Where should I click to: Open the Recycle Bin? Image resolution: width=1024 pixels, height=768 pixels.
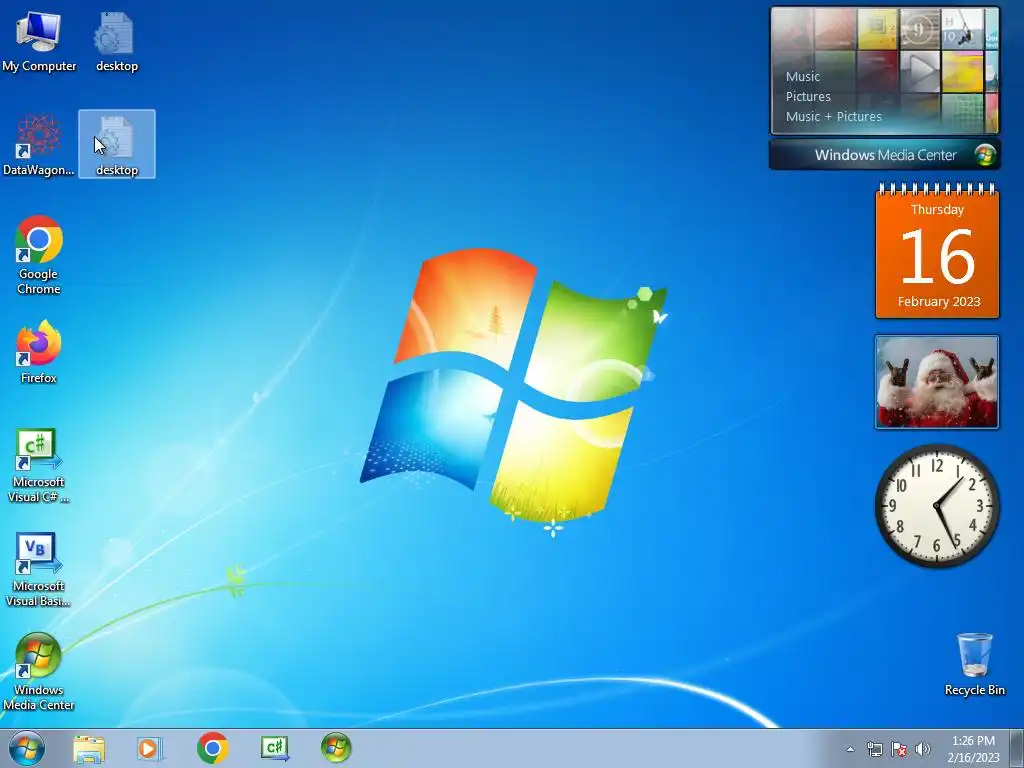click(974, 664)
